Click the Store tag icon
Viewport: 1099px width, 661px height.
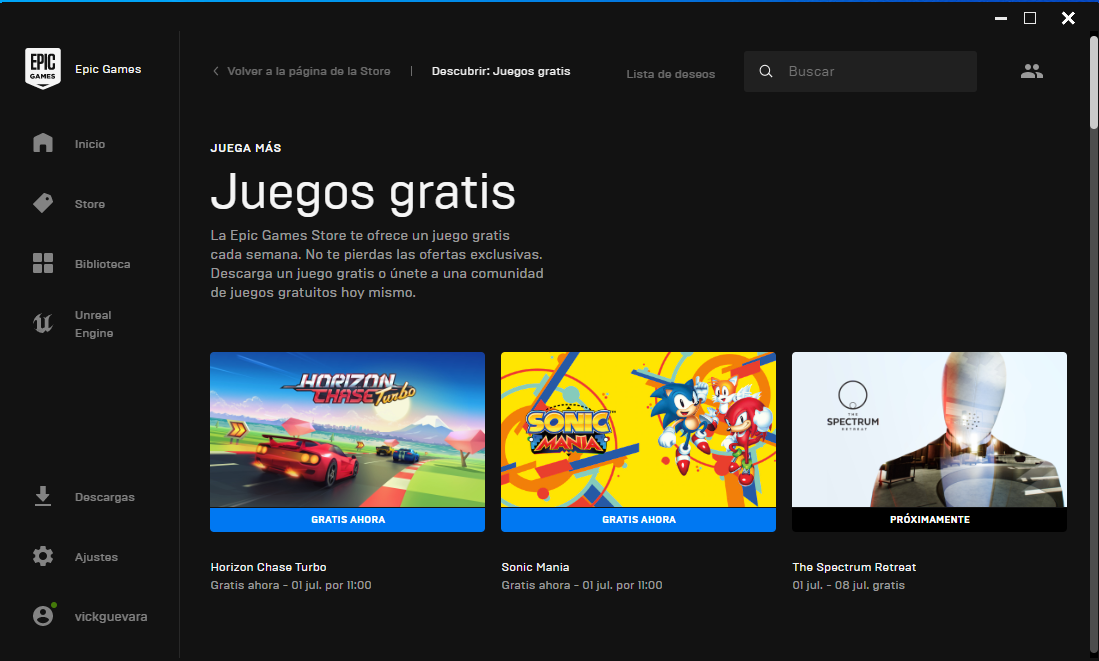(43, 203)
